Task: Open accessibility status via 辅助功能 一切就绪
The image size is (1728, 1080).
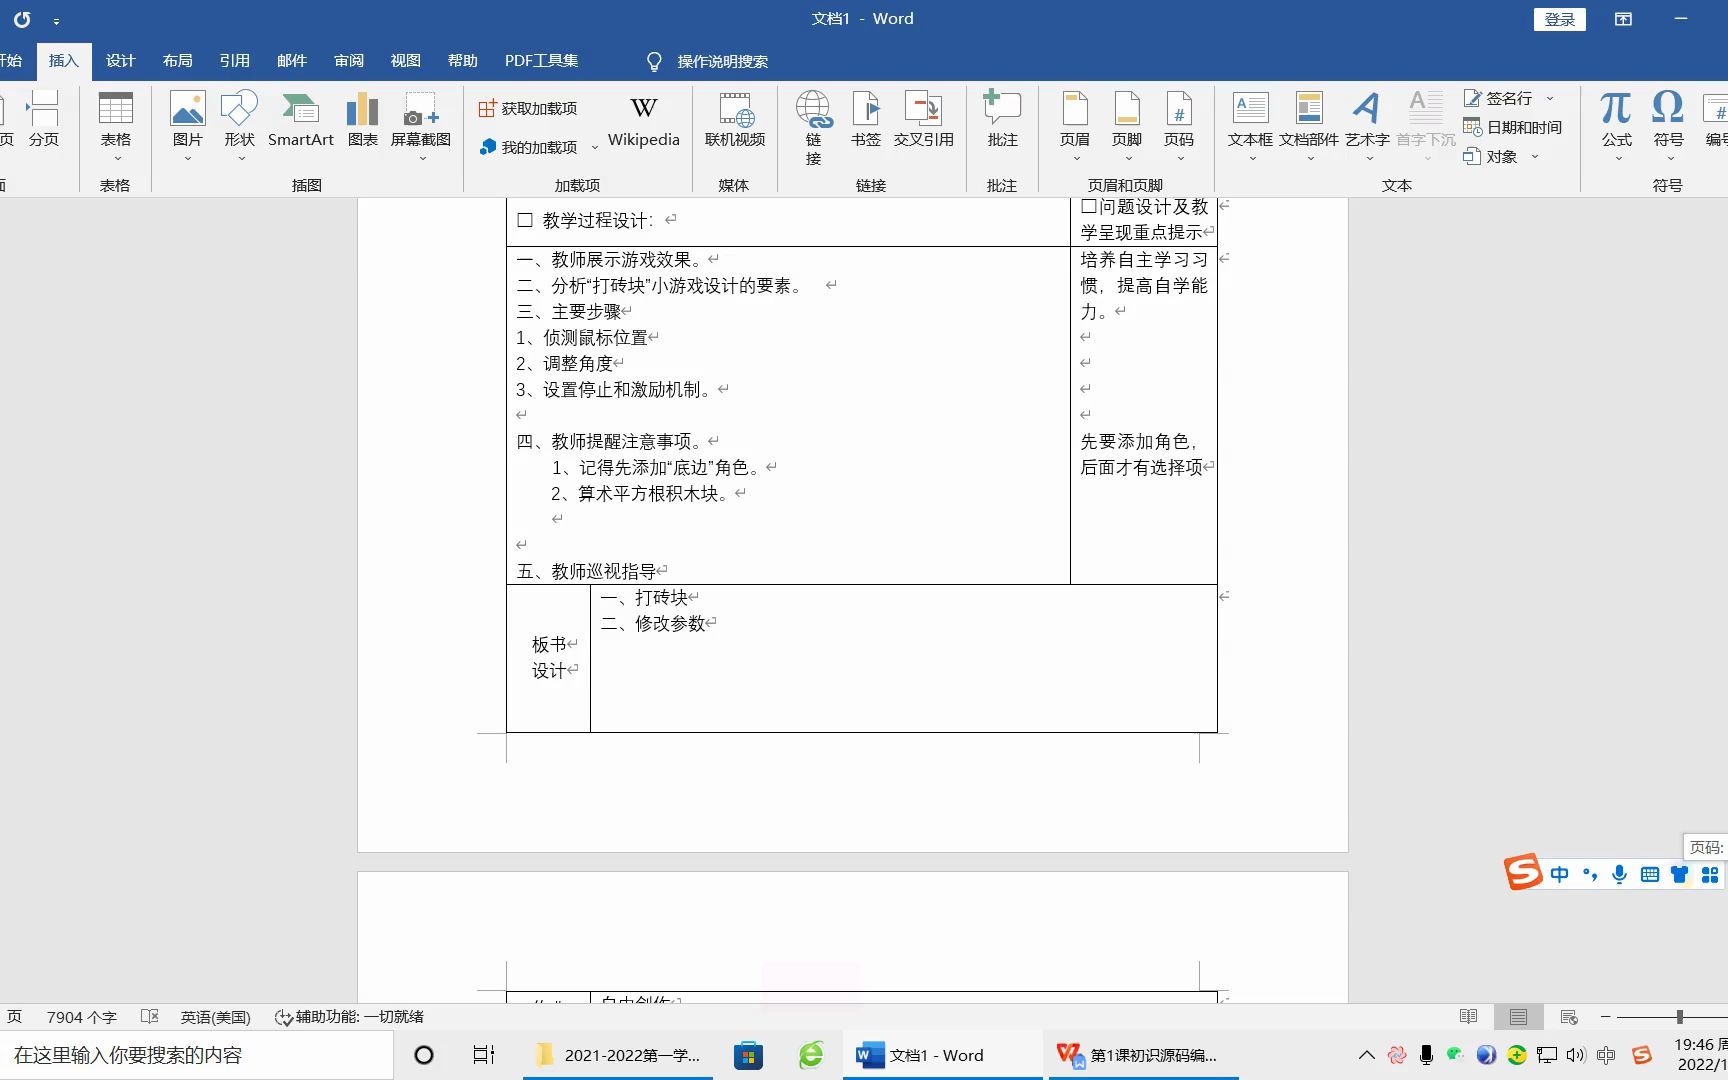Action: tap(350, 1016)
